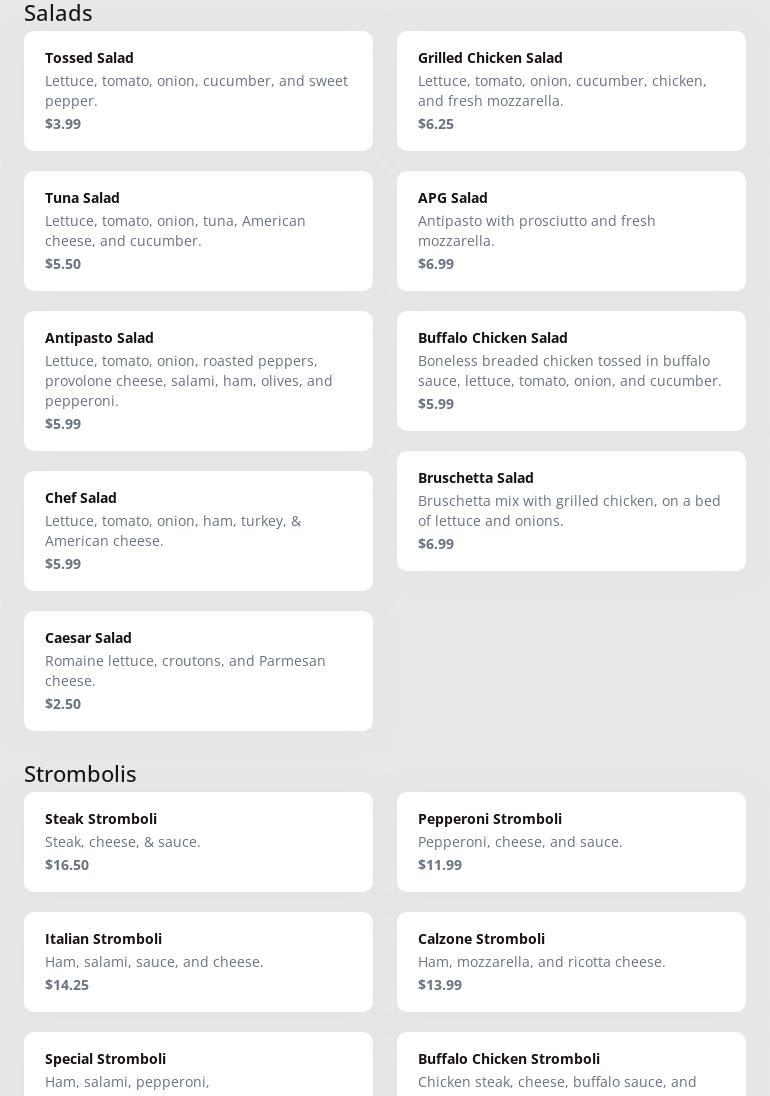
Task: Open the APG Salad card
Action: (571, 231)
